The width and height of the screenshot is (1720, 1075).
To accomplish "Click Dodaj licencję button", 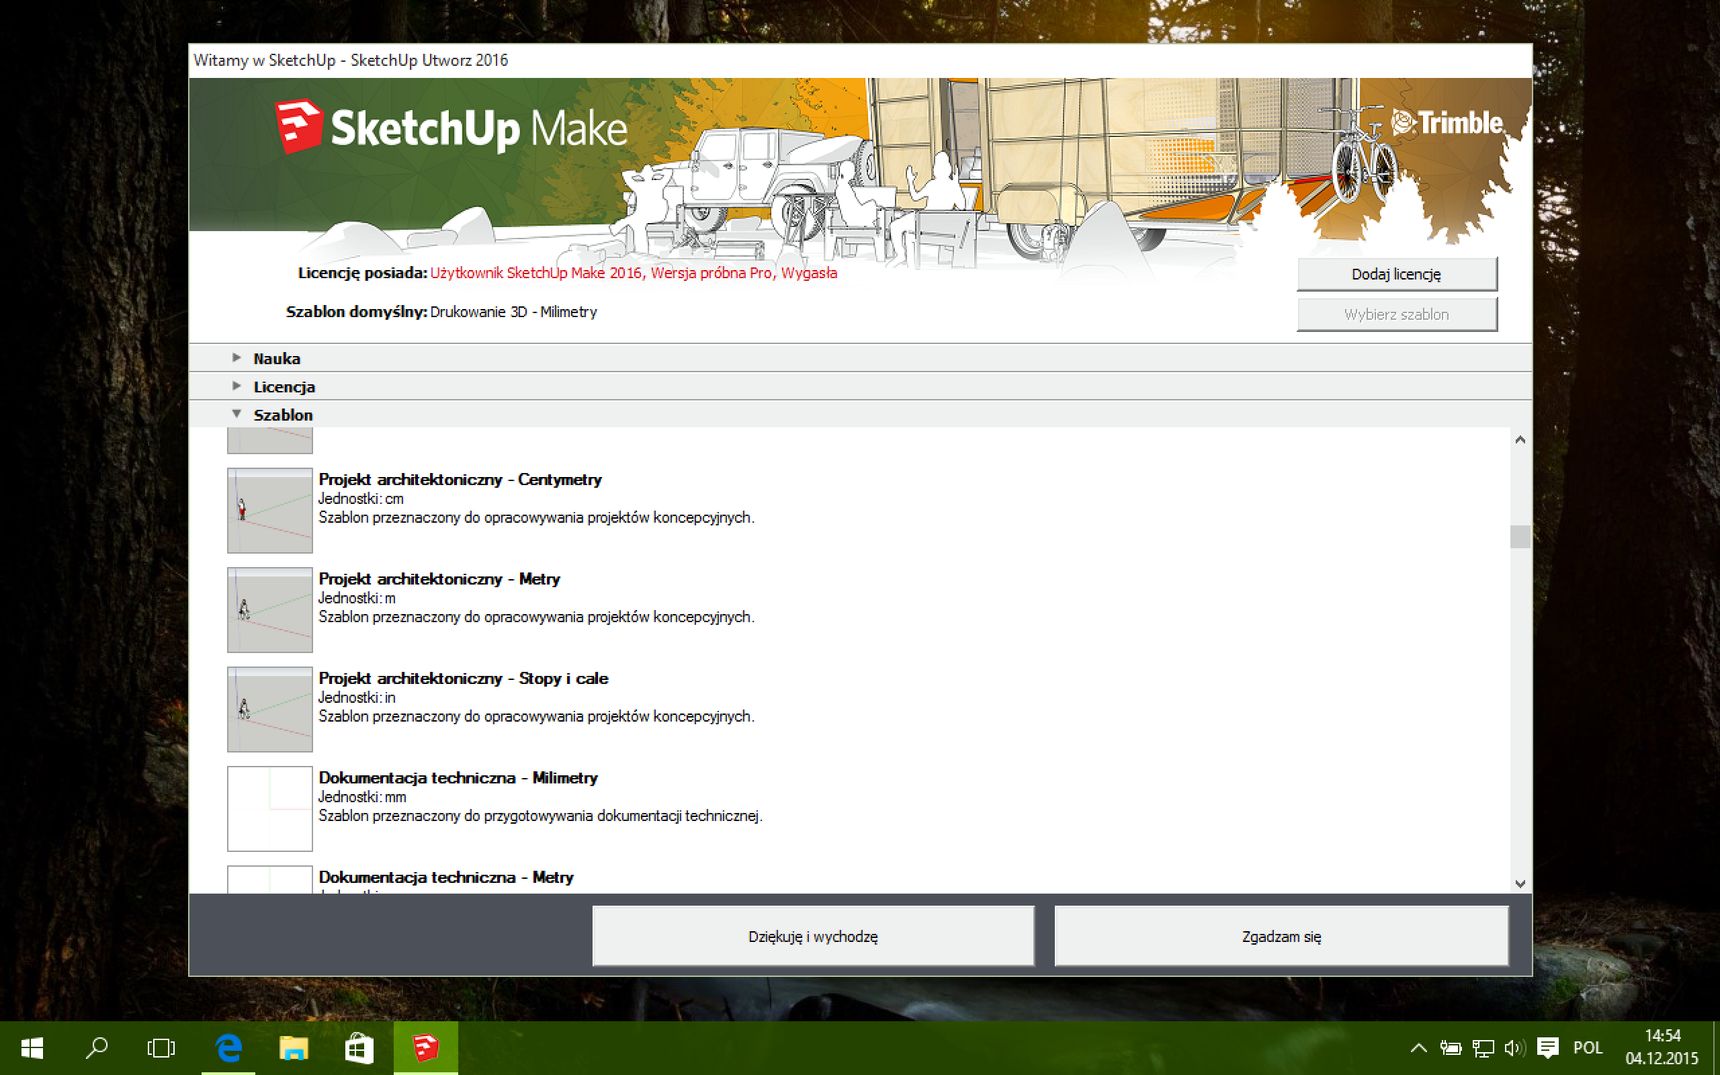I will [x=1397, y=274].
